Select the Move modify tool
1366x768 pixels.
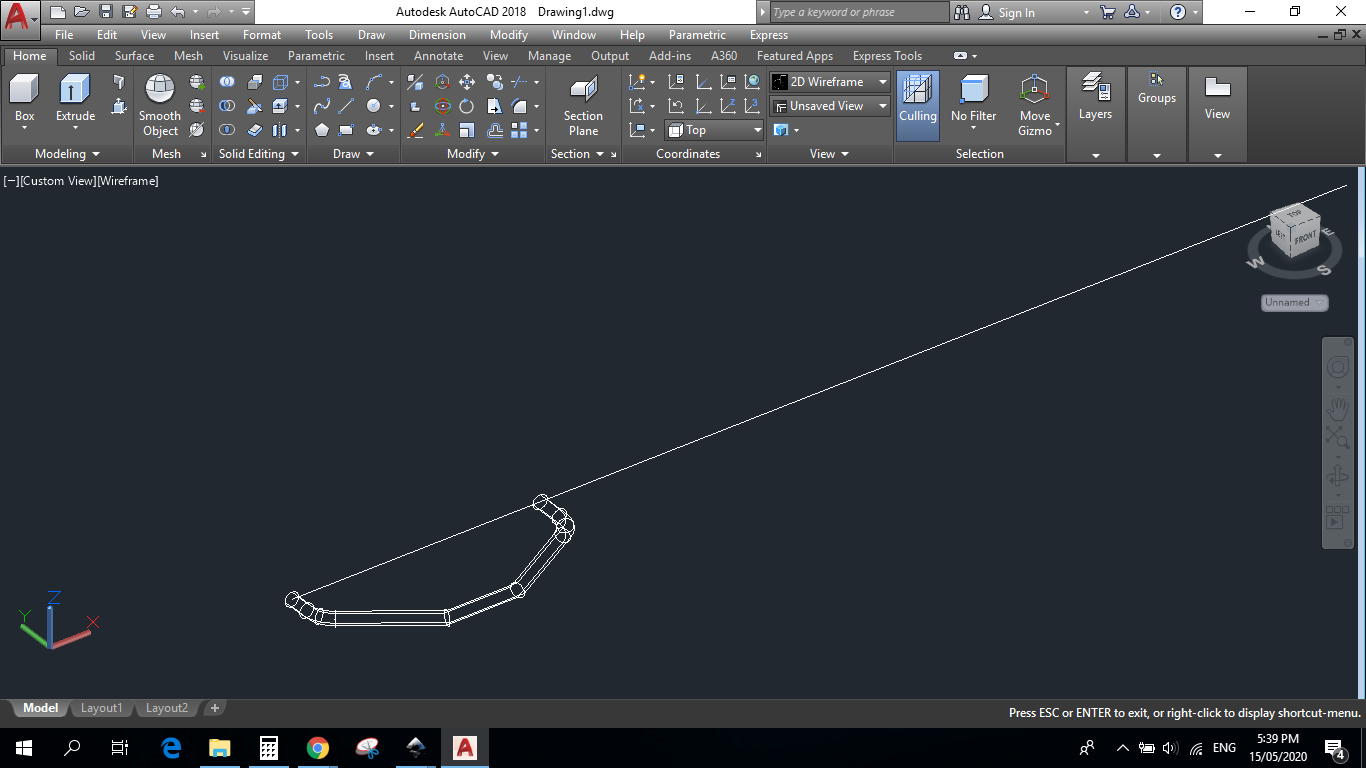[x=467, y=82]
